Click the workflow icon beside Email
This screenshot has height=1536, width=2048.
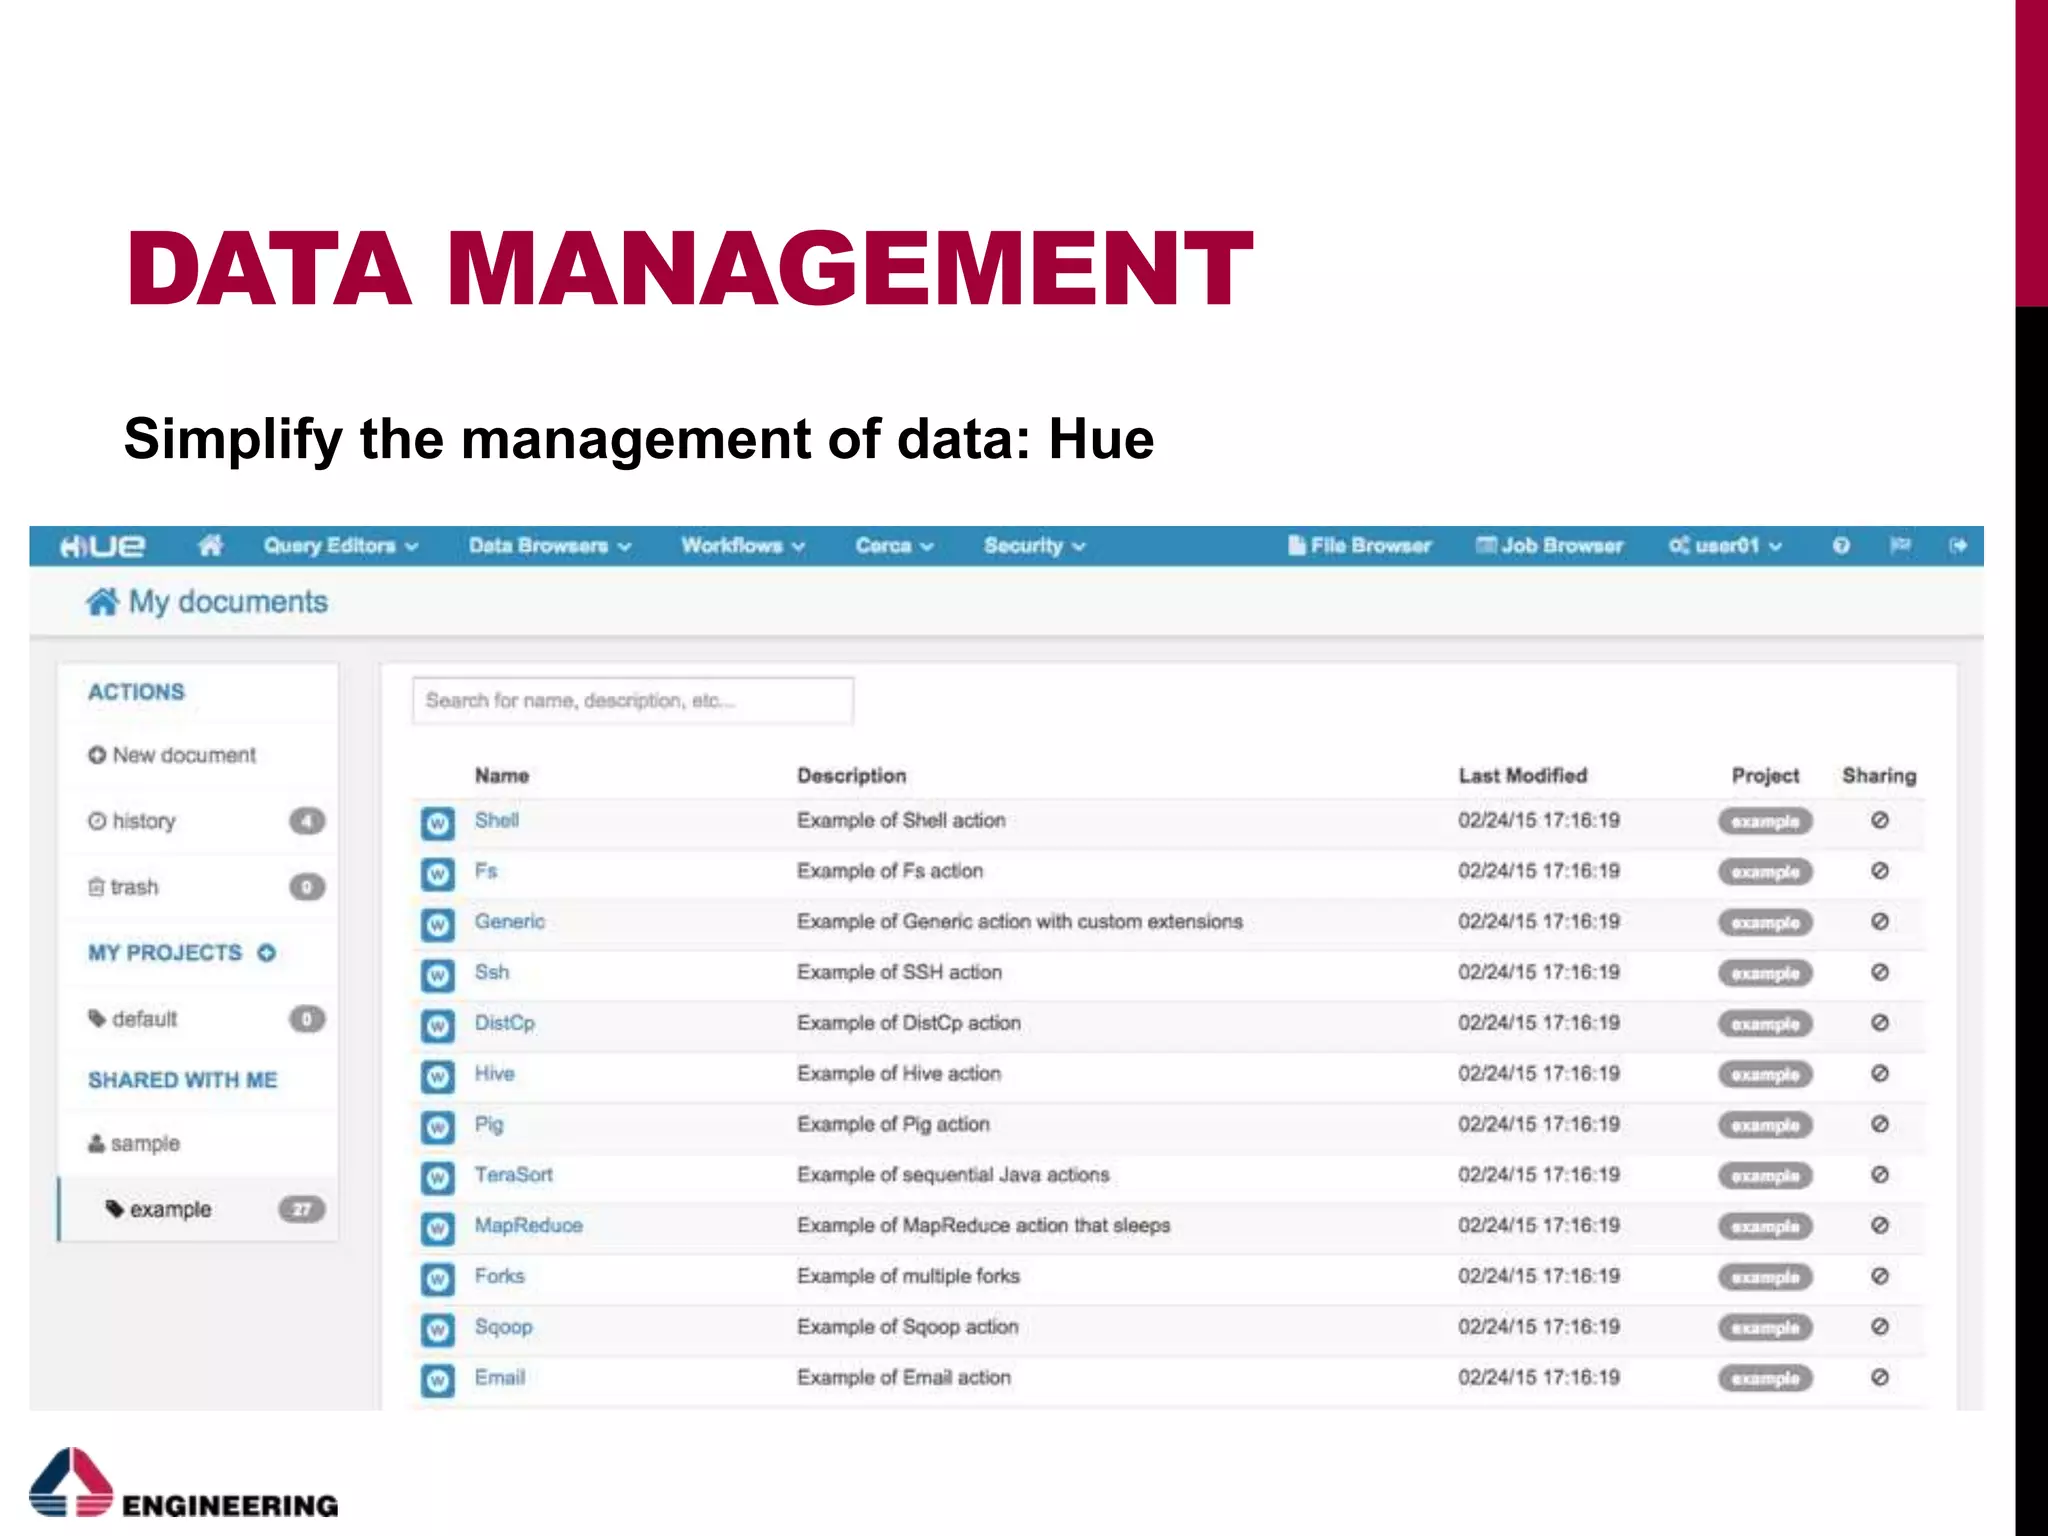point(437,1381)
